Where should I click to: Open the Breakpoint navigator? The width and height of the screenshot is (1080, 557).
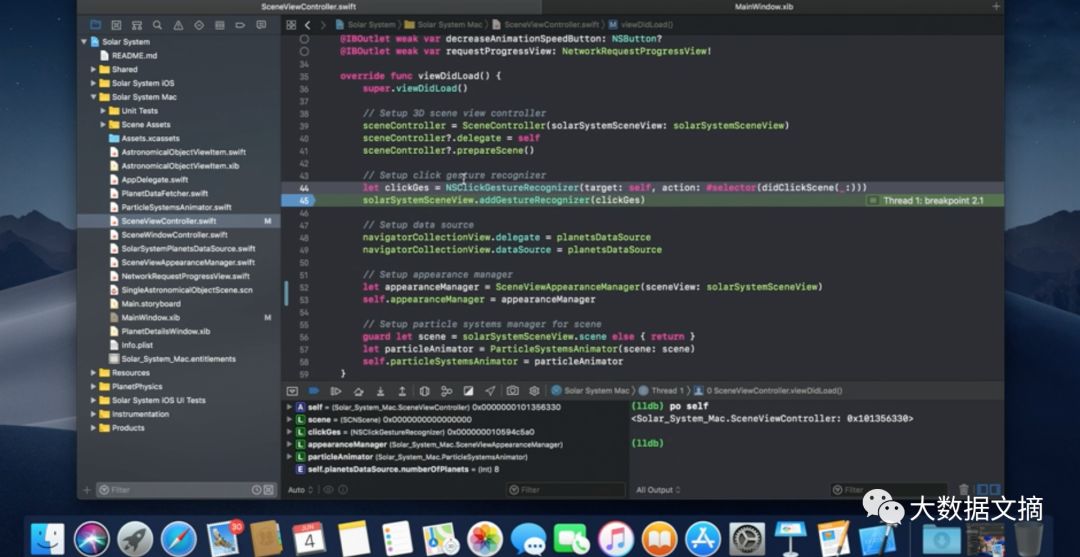click(240, 25)
